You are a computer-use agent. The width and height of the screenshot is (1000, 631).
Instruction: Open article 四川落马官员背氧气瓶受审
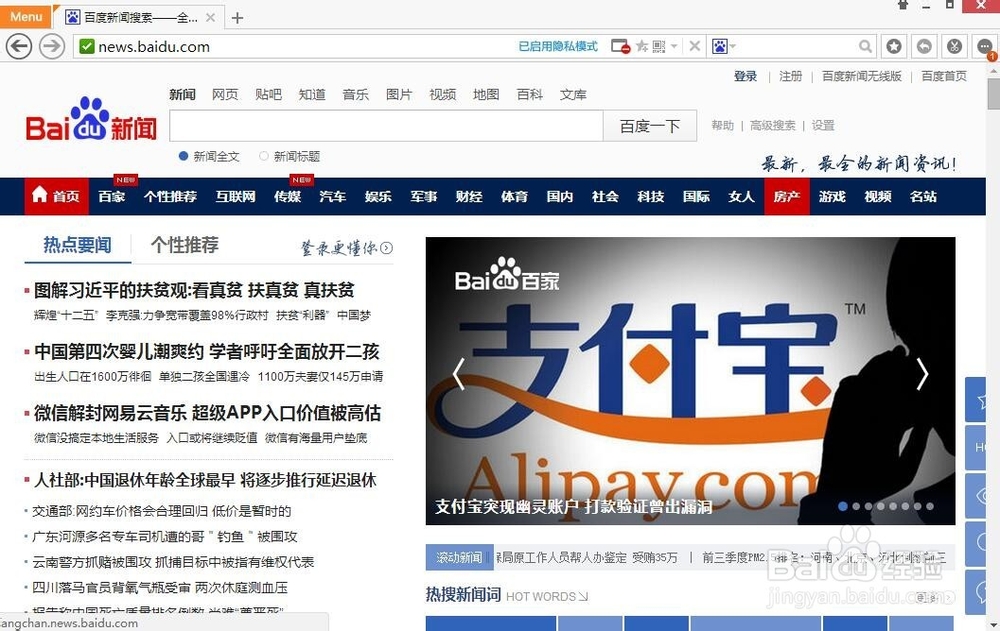click(x=160, y=587)
